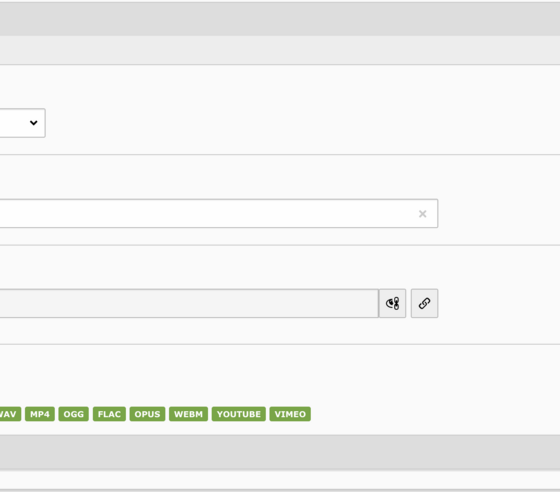Image resolution: width=560 pixels, height=492 pixels.
Task: Click the MP4 file type badge
Action: (x=40, y=414)
